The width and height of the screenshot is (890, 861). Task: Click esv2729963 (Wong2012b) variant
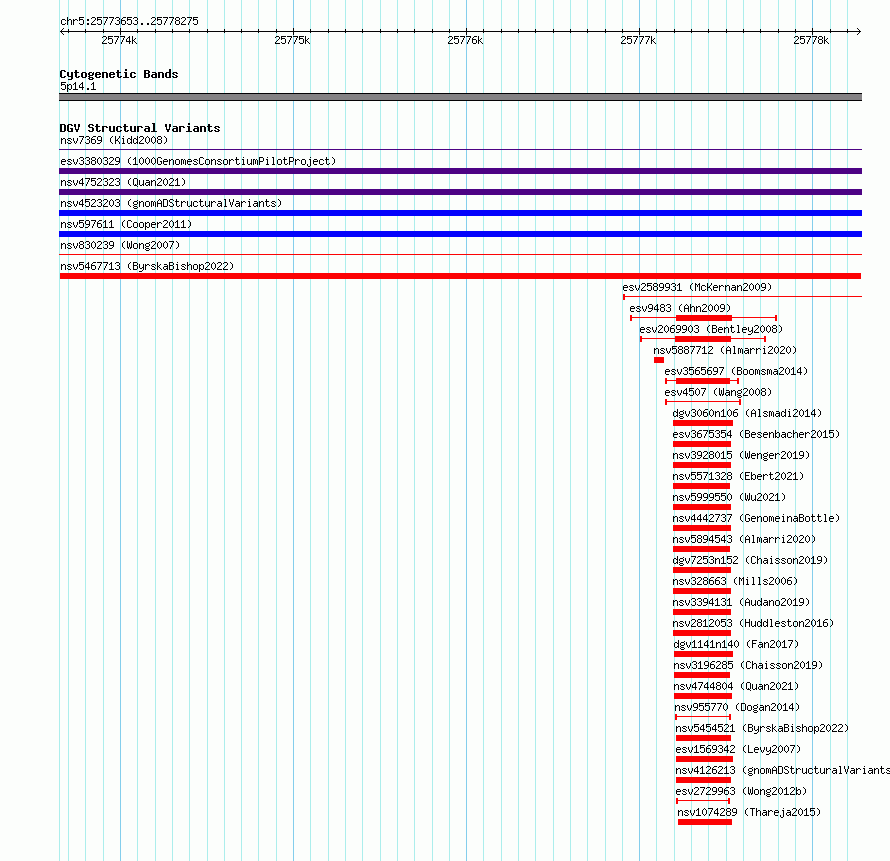coord(741,791)
